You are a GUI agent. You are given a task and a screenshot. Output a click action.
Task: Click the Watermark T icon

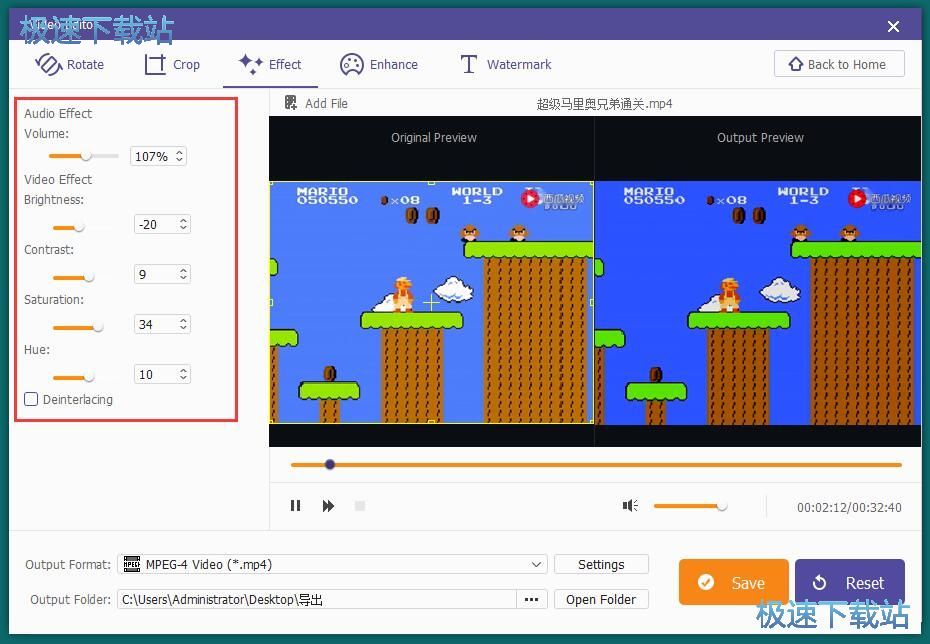pos(469,64)
